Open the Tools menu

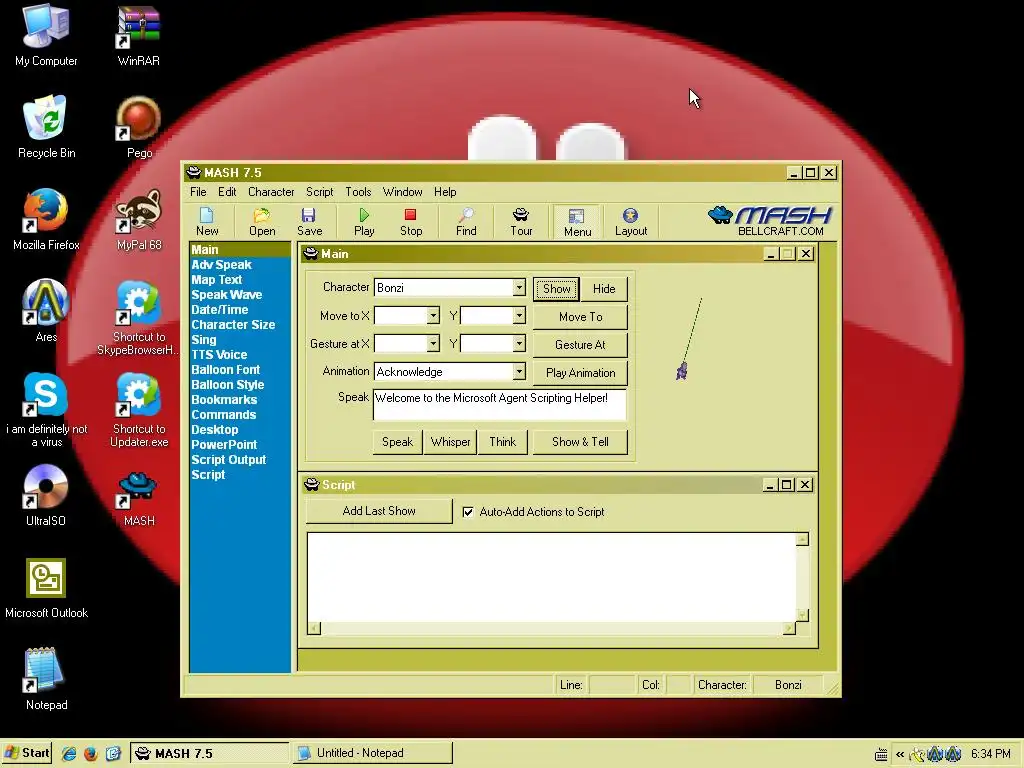pyautogui.click(x=358, y=192)
